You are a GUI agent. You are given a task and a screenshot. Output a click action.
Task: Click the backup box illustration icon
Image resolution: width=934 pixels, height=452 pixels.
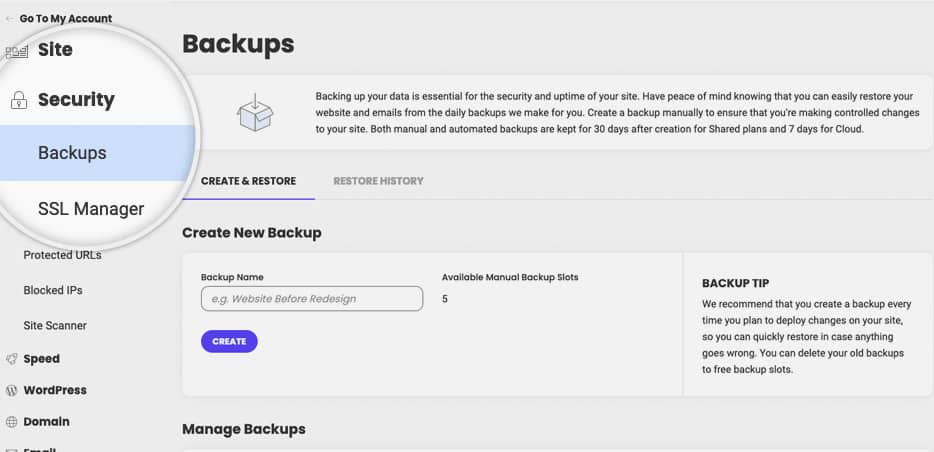tap(255, 112)
